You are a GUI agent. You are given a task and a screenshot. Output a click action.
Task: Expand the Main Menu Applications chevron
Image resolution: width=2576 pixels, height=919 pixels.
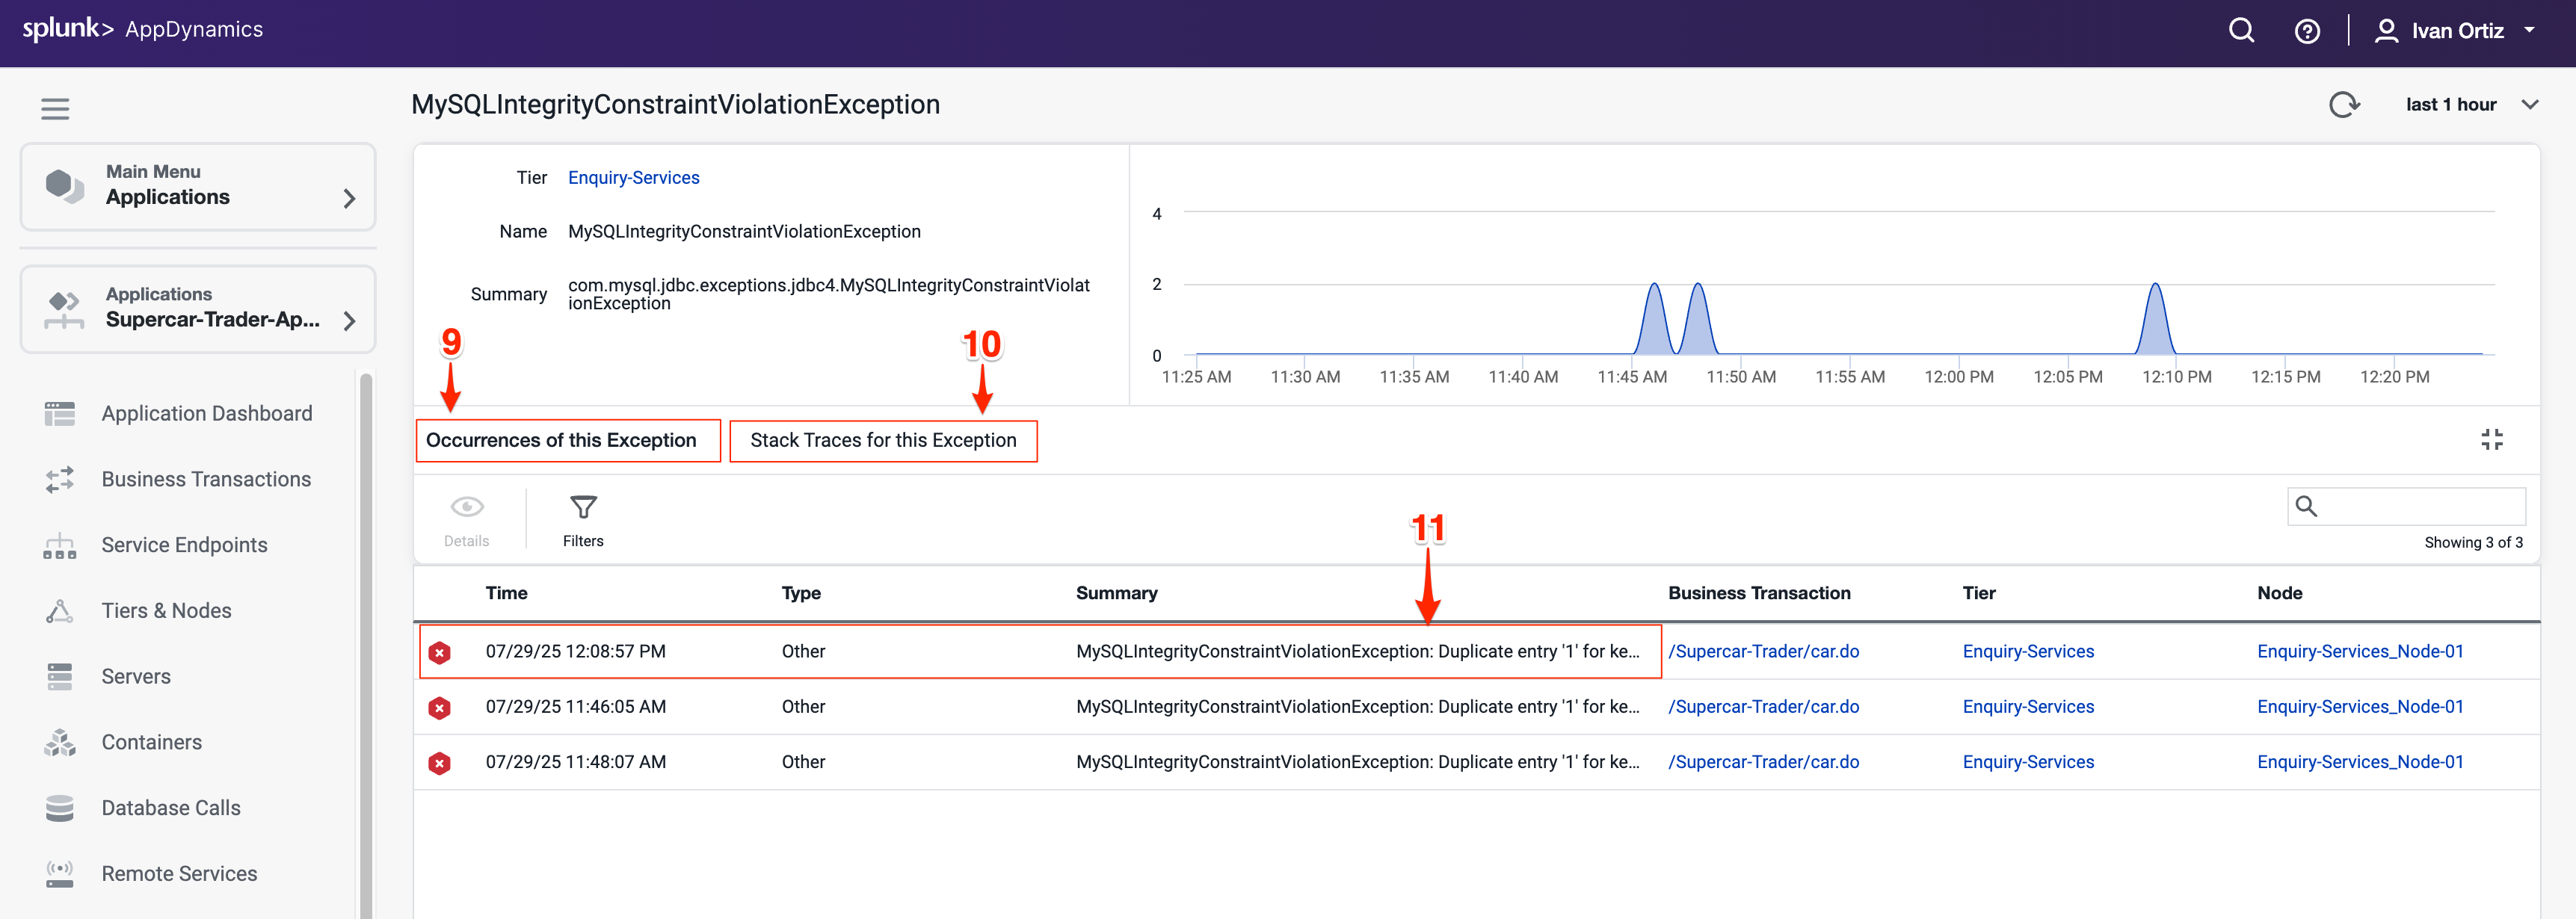[x=349, y=198]
